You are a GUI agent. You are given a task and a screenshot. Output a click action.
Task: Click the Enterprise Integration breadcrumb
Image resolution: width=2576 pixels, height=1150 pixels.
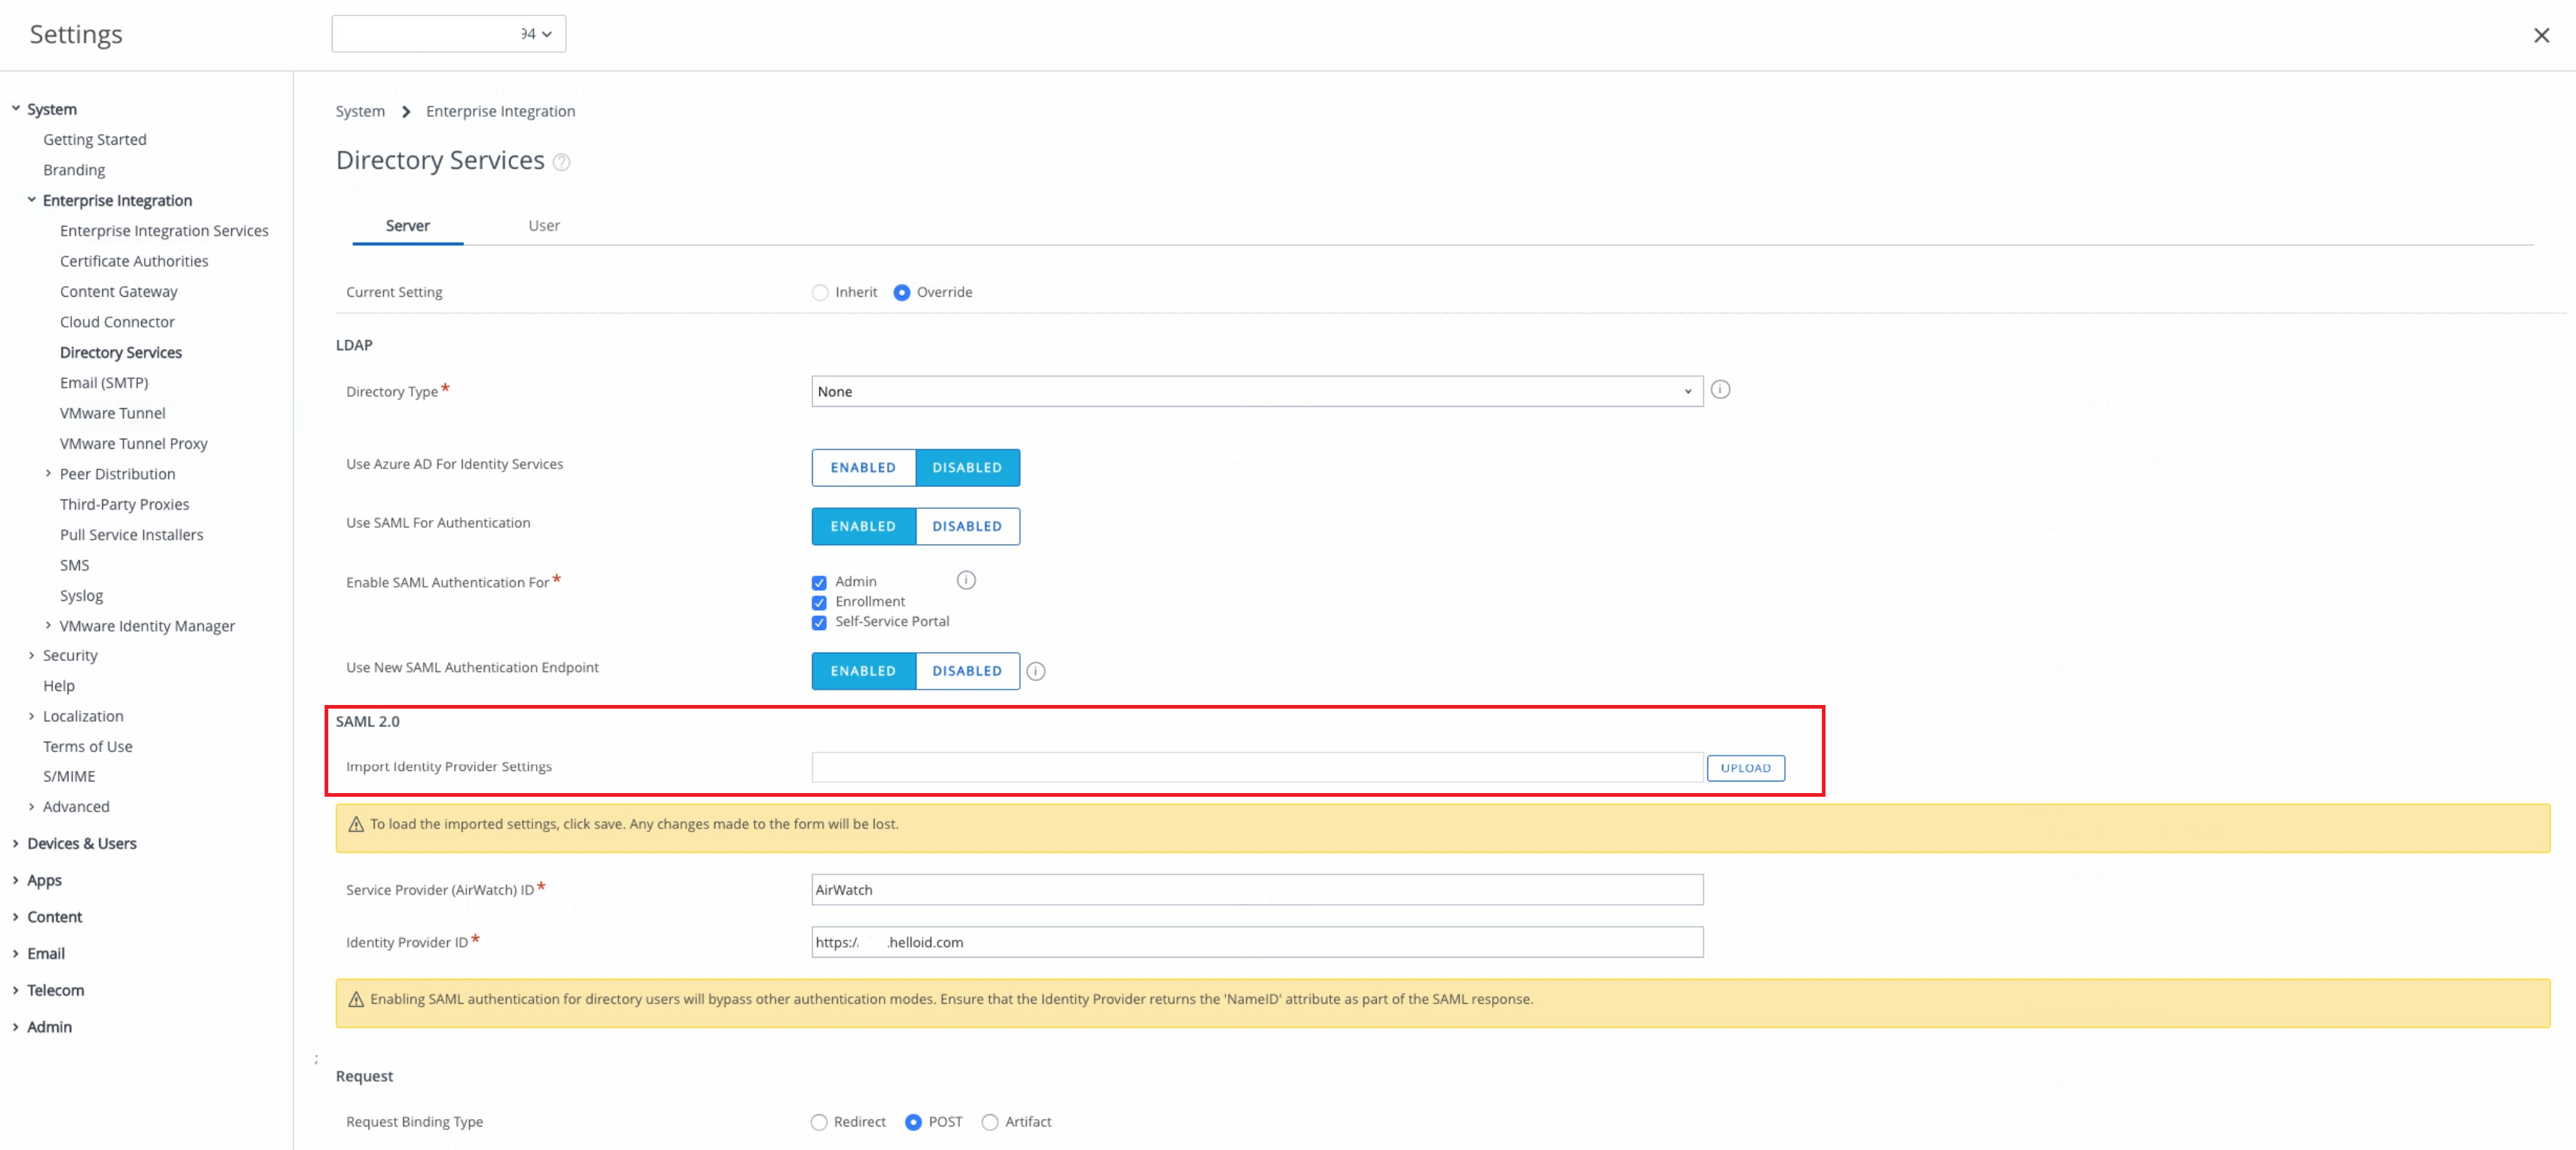[x=500, y=111]
